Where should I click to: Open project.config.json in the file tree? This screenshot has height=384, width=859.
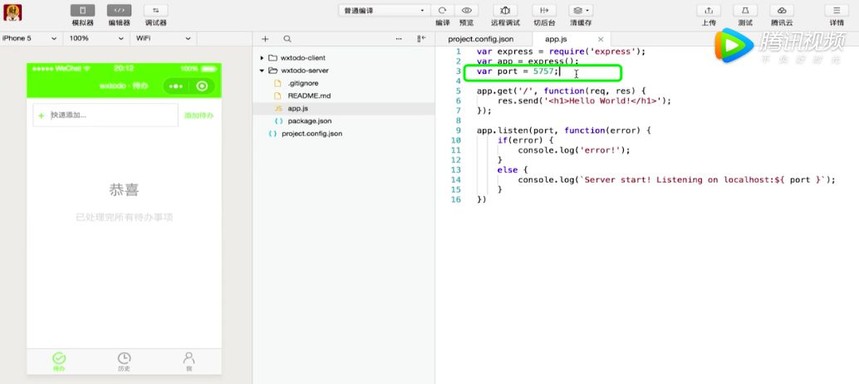click(312, 133)
